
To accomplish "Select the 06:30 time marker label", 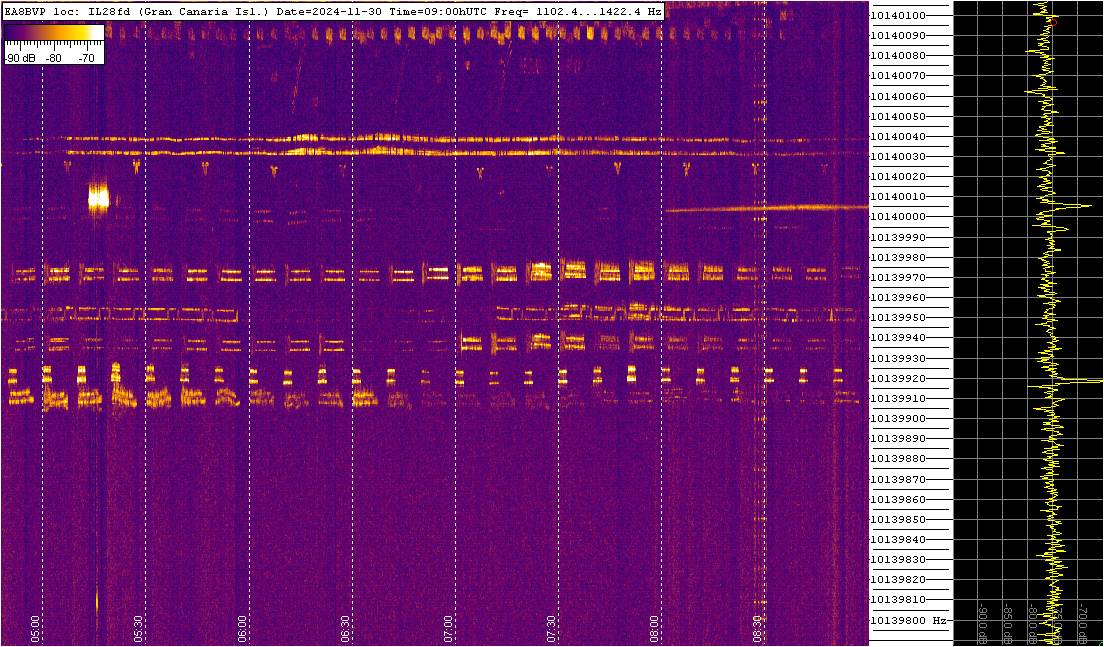I will click(x=345, y=629).
